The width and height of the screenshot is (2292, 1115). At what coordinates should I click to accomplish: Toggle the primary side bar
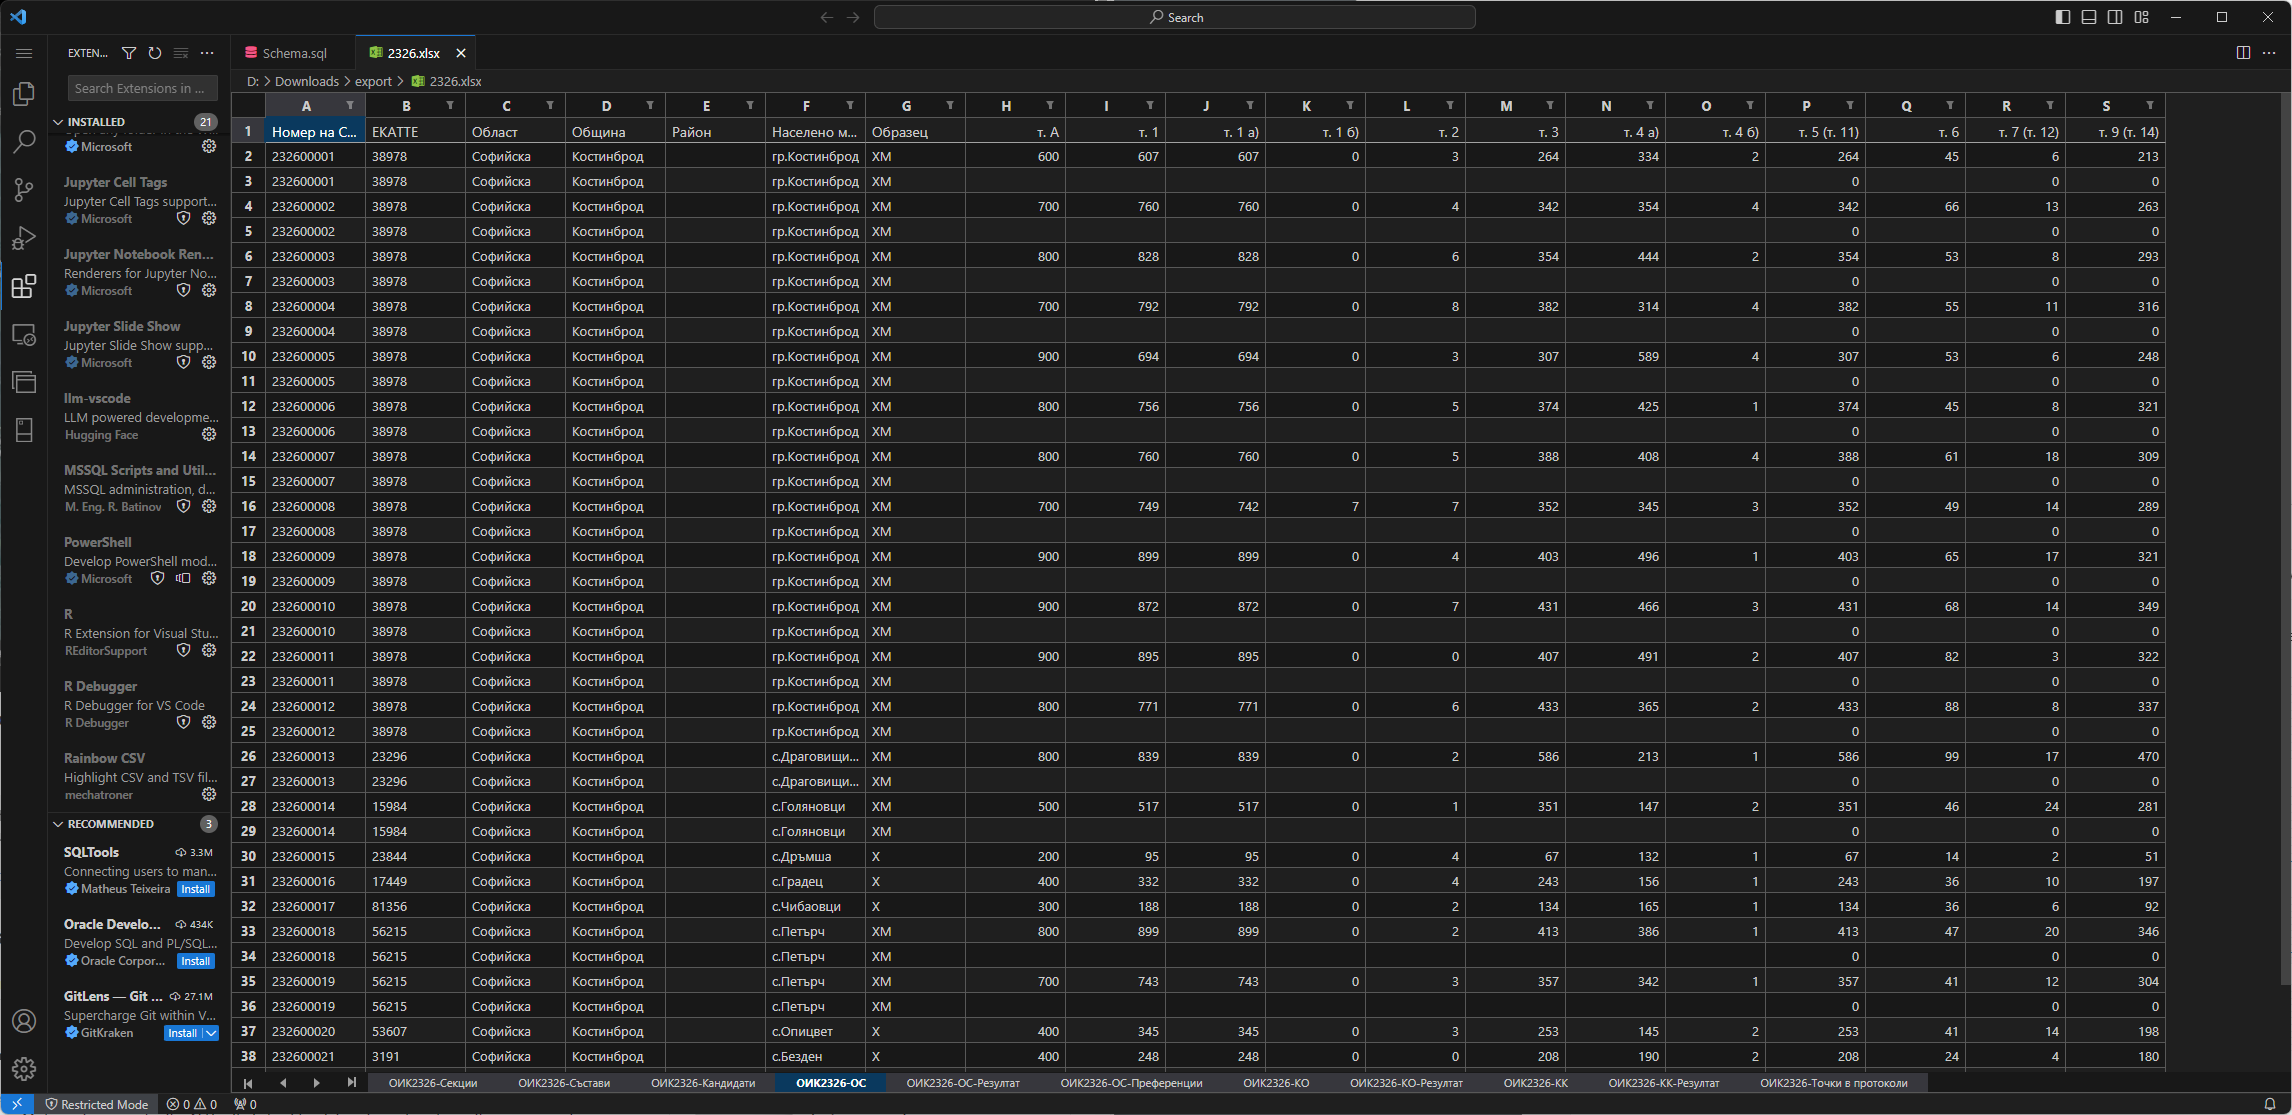pyautogui.click(x=2063, y=17)
